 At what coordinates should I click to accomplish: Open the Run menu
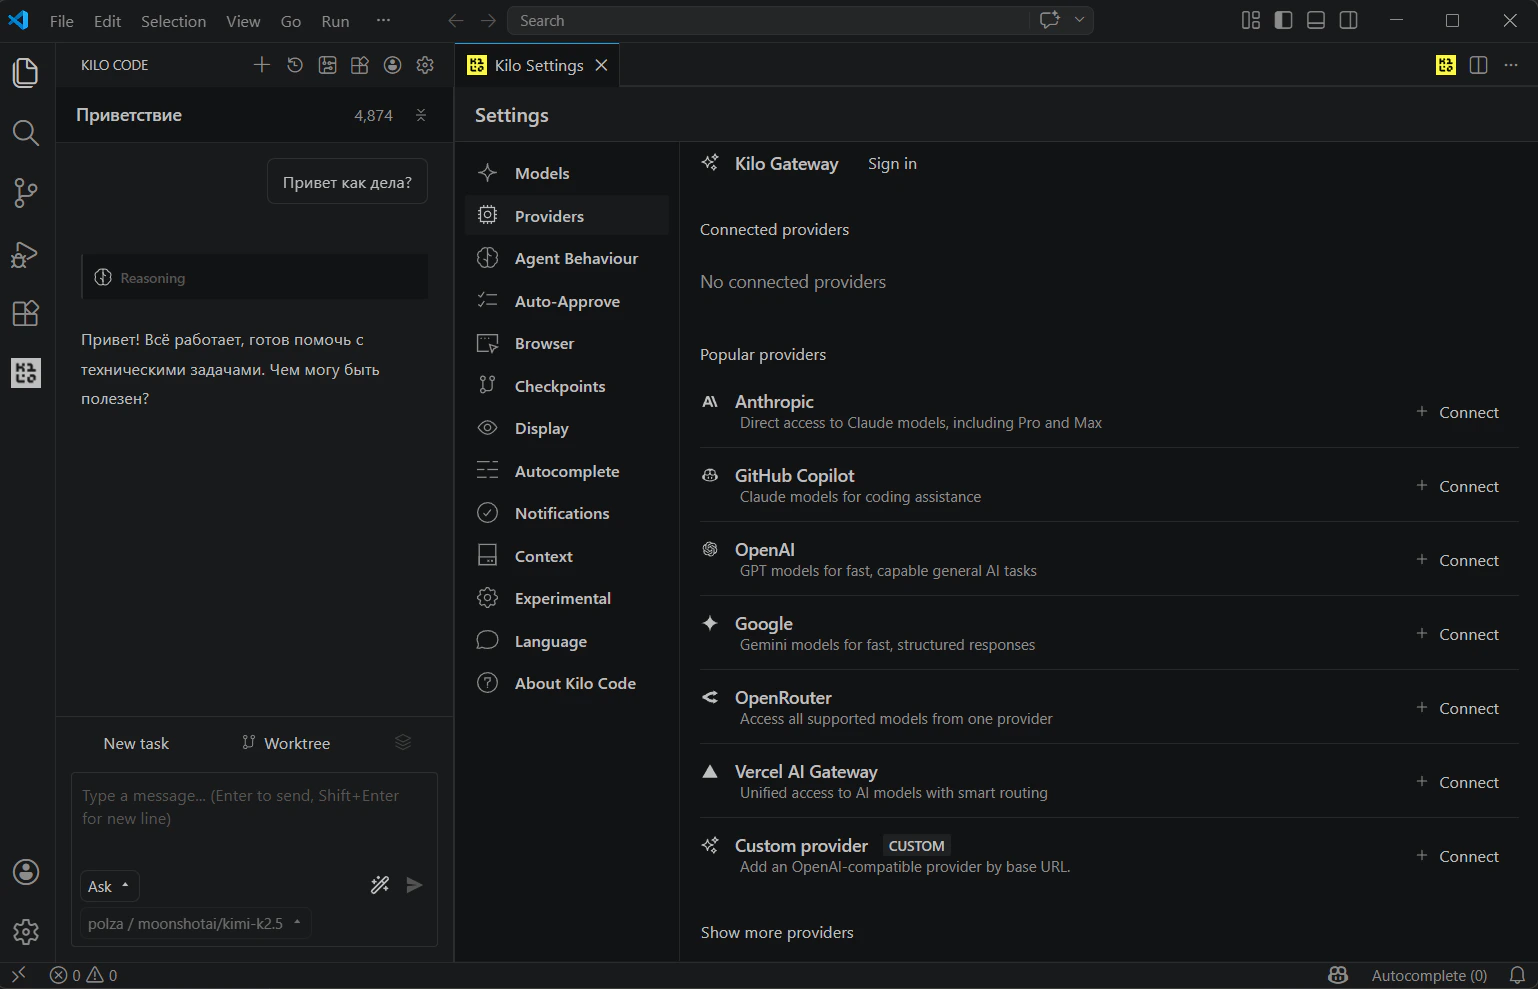tap(335, 21)
